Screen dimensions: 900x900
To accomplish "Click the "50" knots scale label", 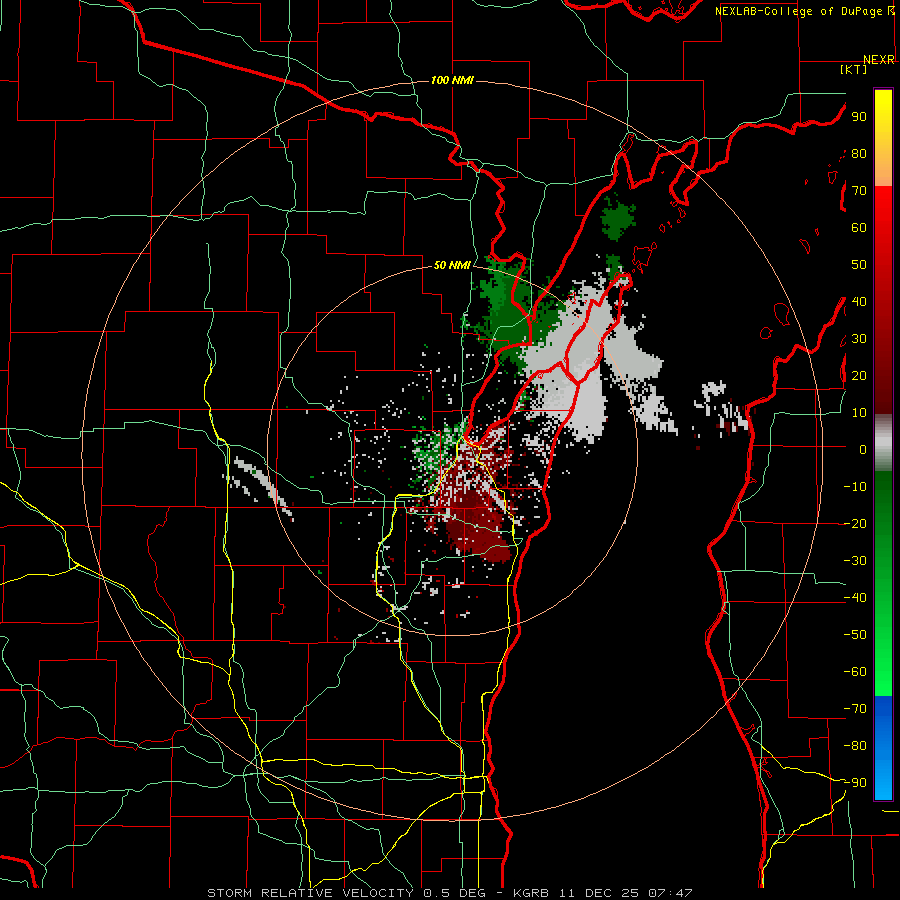I will tap(859, 265).
